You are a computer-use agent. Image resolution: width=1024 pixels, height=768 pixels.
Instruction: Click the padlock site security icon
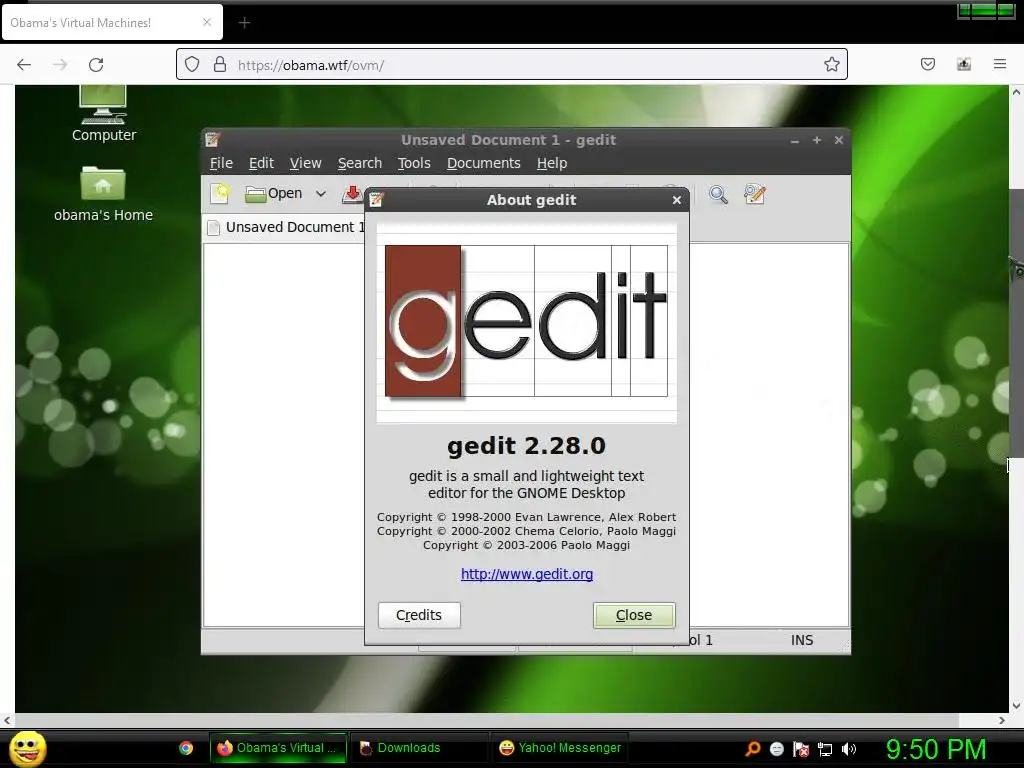(220, 65)
